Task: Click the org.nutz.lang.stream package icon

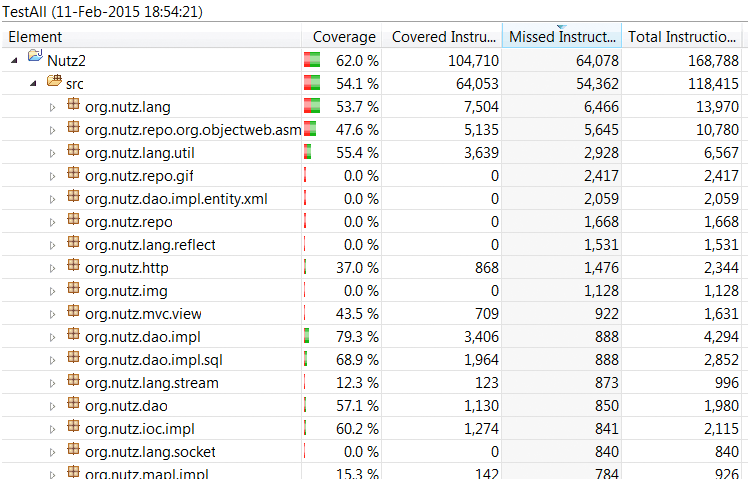Action: point(73,382)
